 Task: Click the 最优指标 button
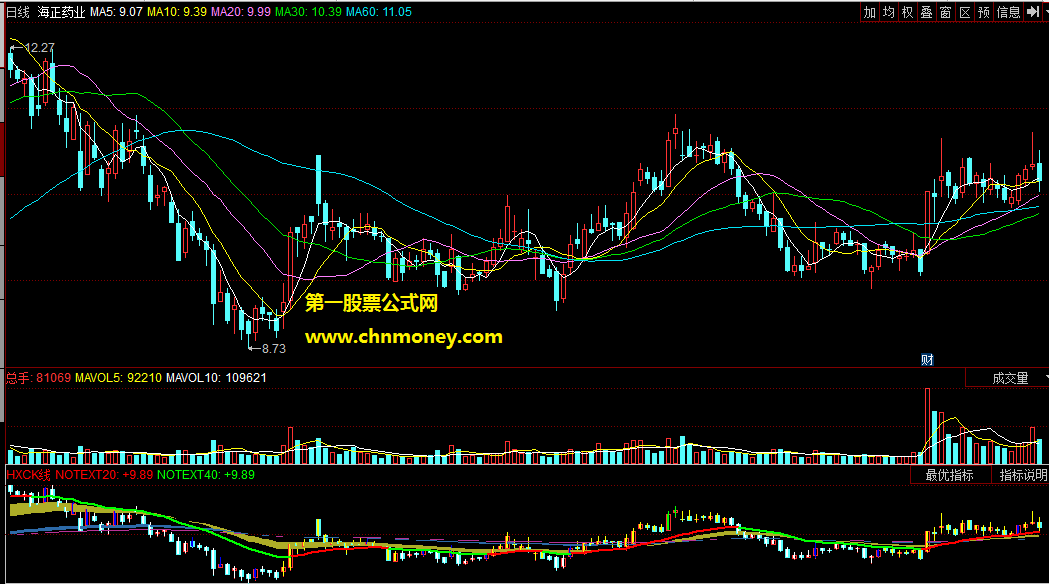click(949, 475)
